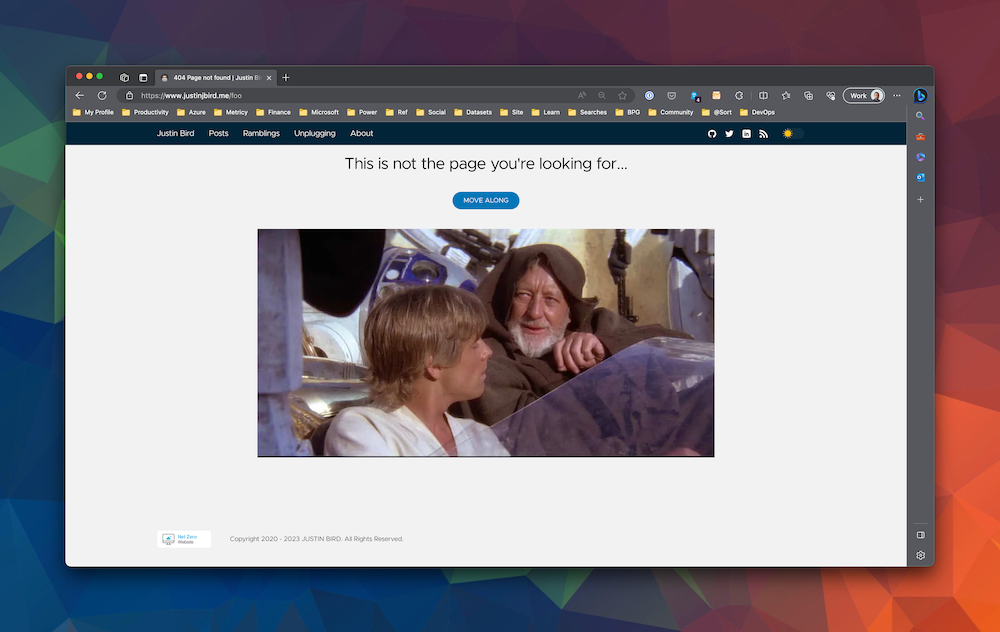Open Copilot from the Edge sidebar
Viewport: 1000px width, 632px height.
point(920,96)
